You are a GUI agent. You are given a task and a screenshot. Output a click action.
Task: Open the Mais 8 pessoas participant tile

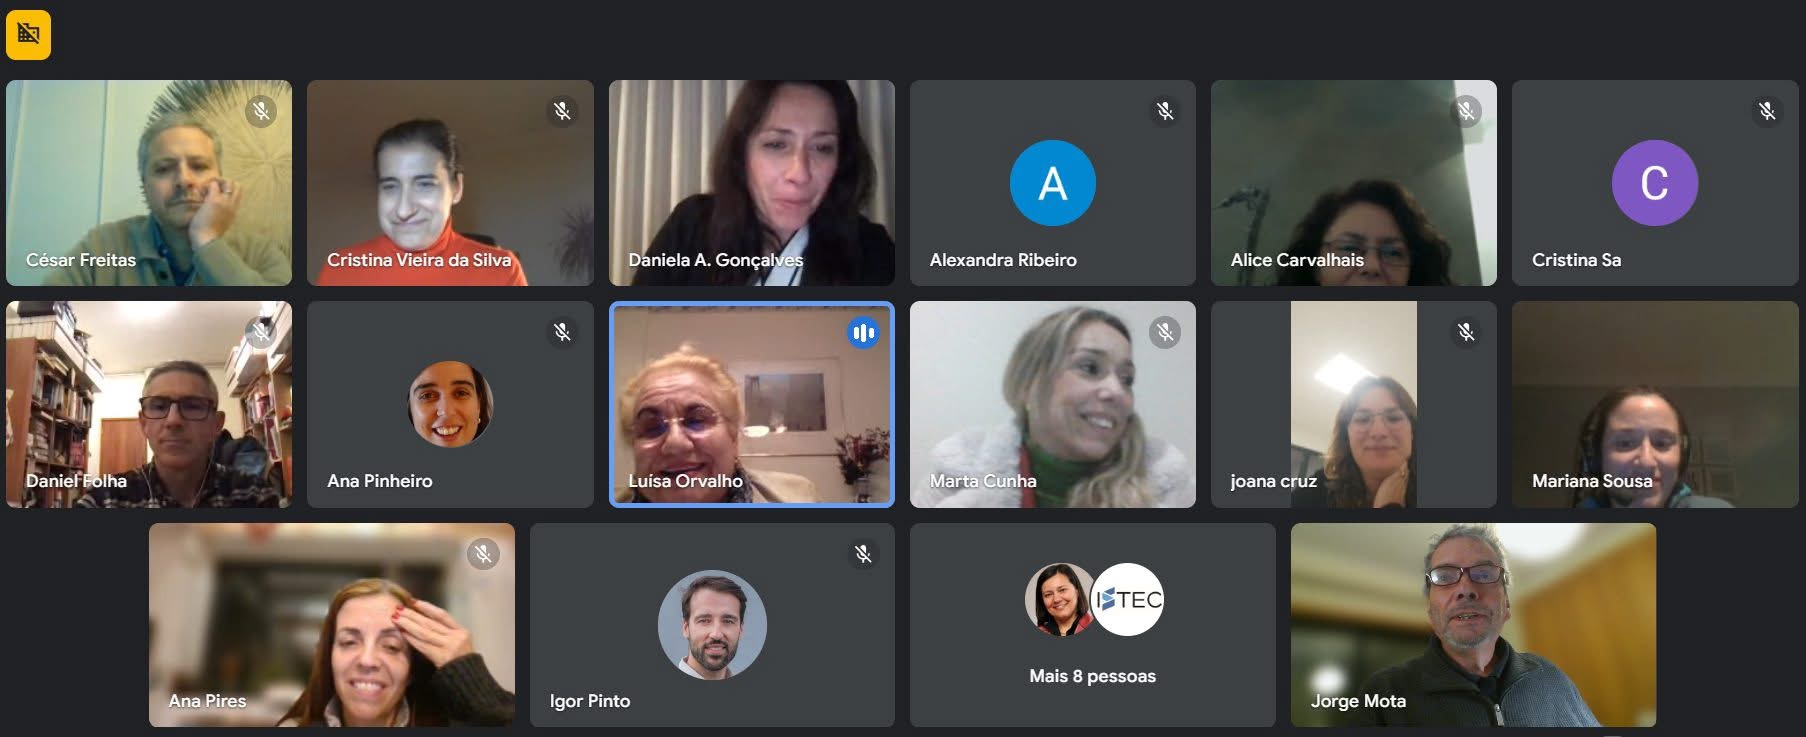pos(1093,625)
